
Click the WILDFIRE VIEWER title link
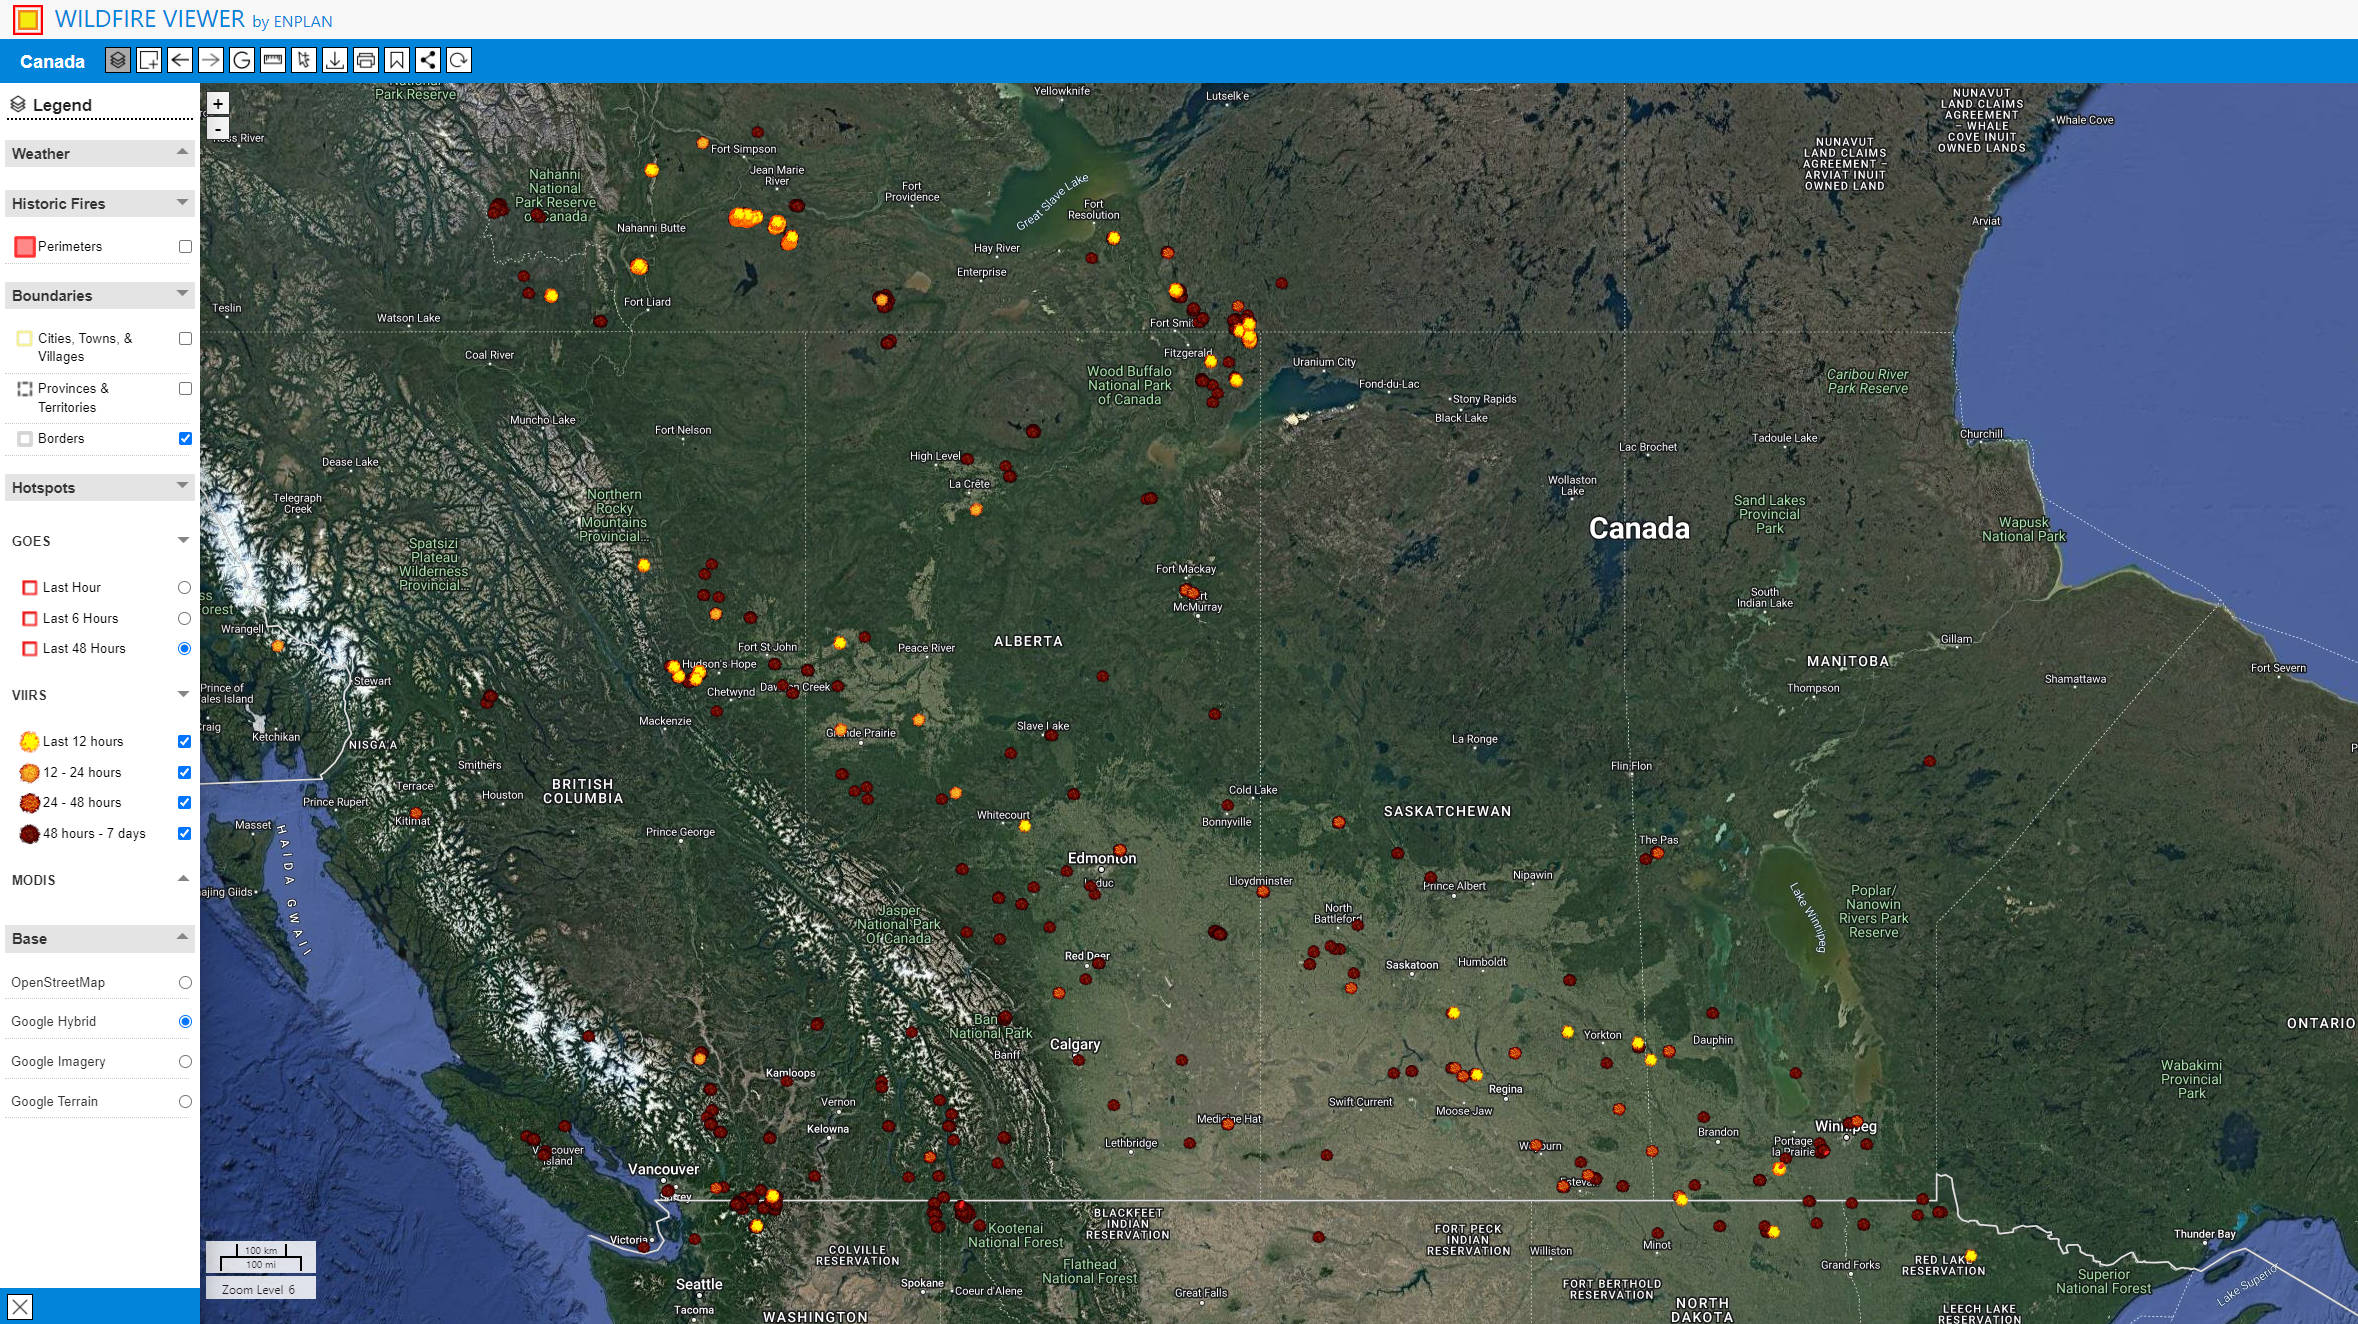pyautogui.click(x=149, y=19)
